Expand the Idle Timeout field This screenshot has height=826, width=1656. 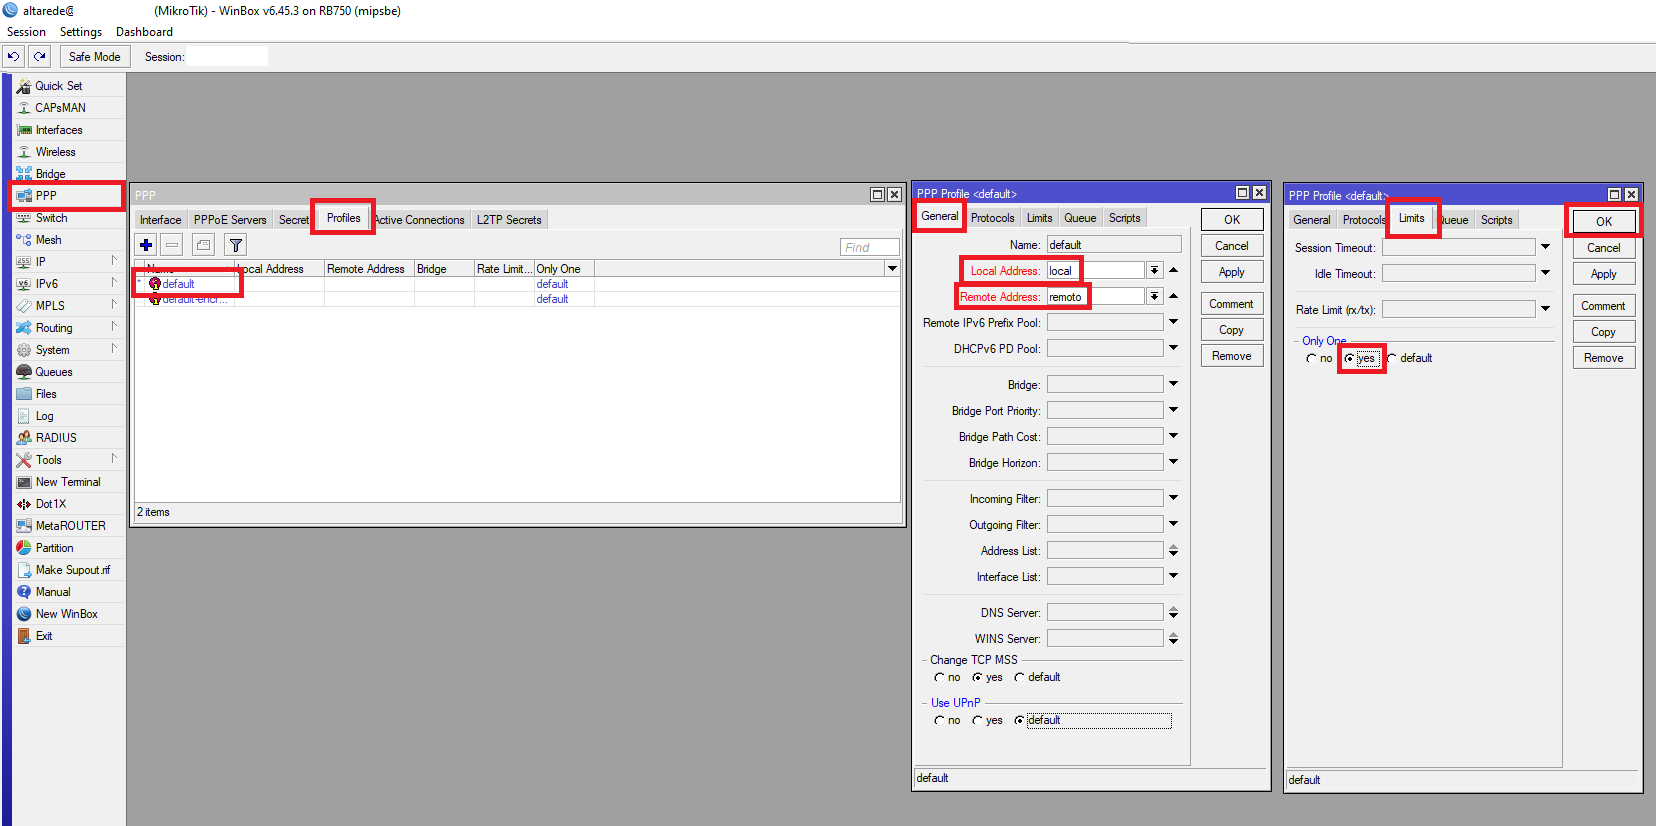point(1546,273)
